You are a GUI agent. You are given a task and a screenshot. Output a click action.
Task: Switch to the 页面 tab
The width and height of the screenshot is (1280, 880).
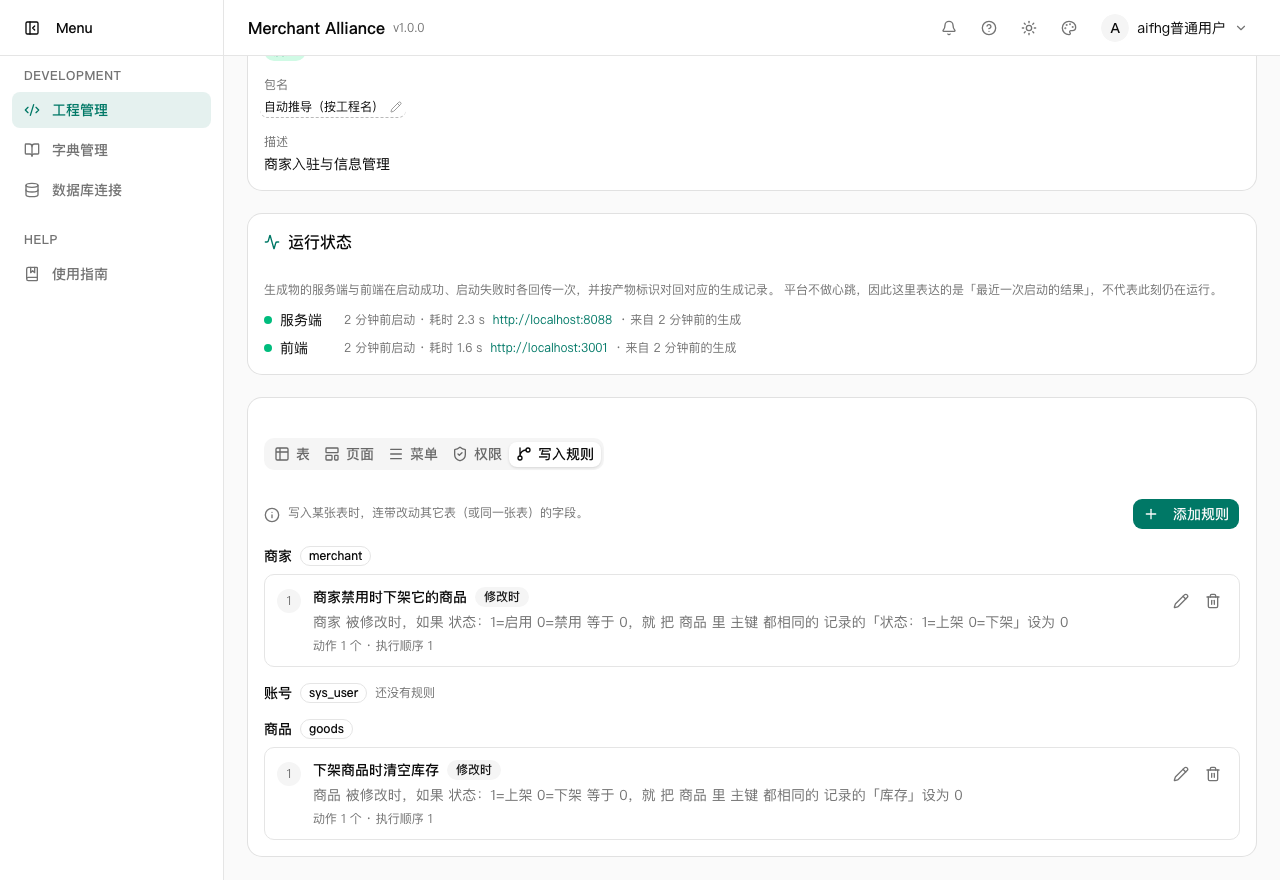[x=349, y=454]
